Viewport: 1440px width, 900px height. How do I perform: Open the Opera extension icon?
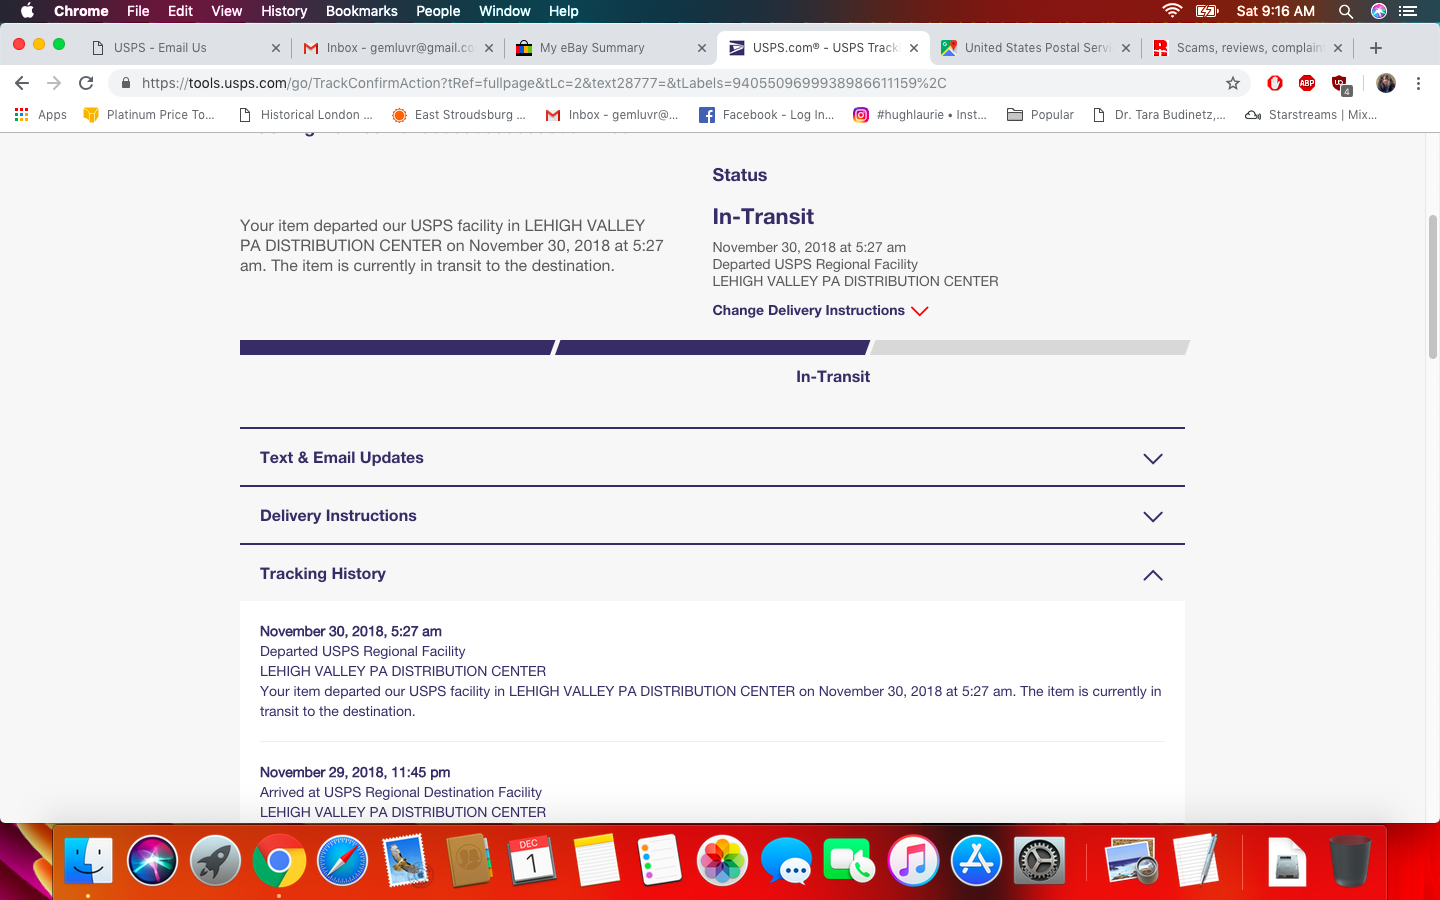[1275, 83]
